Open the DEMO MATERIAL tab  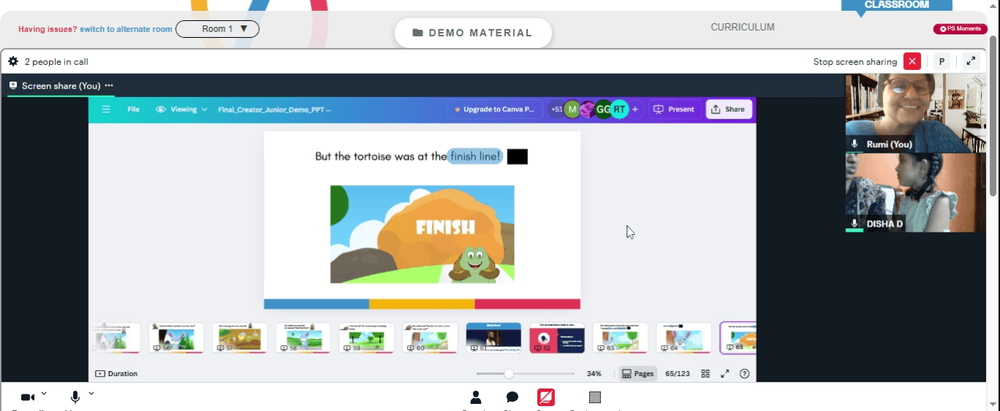473,33
